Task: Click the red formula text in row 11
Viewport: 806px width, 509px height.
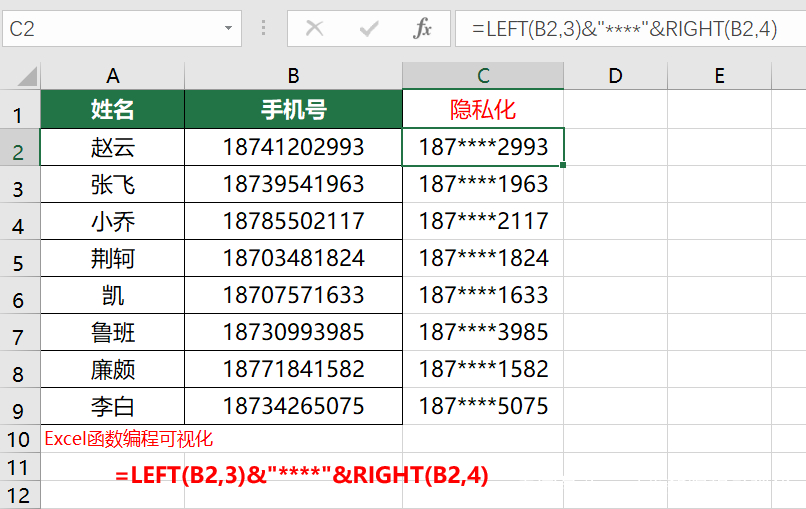Action: (x=302, y=475)
